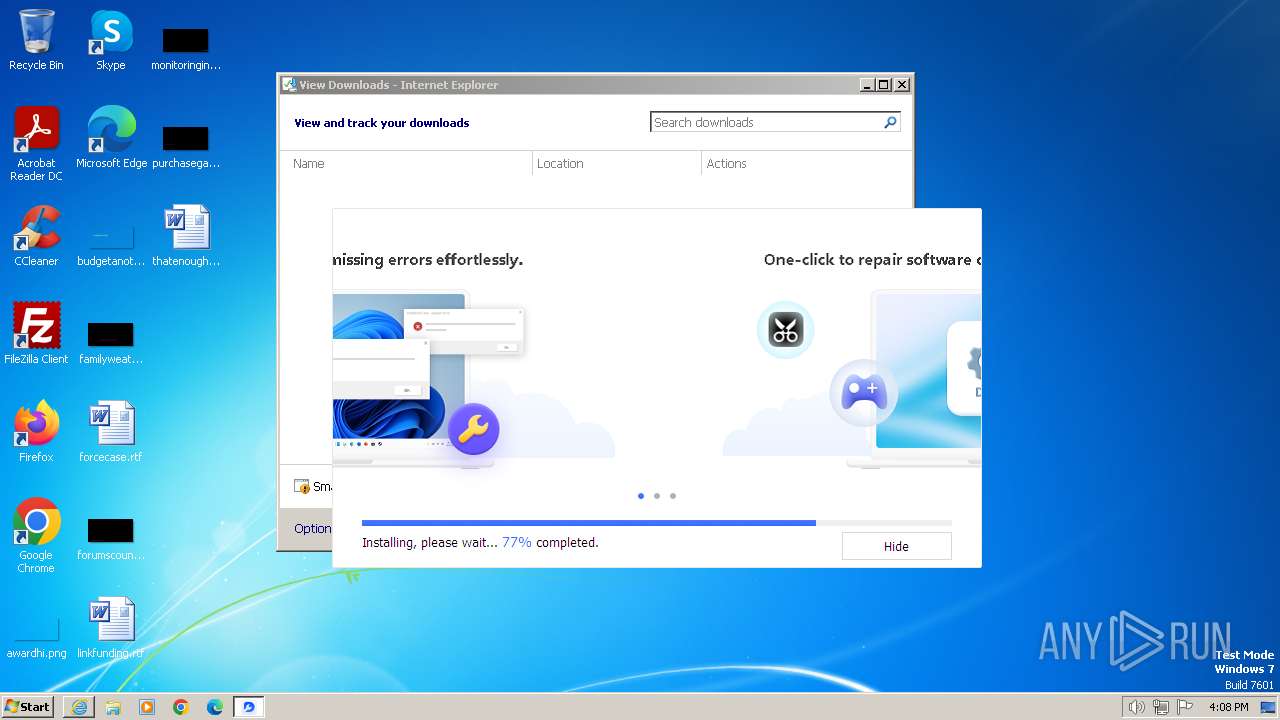
Task: Click the SmartScreen shield icon in downloads window
Action: coord(302,487)
